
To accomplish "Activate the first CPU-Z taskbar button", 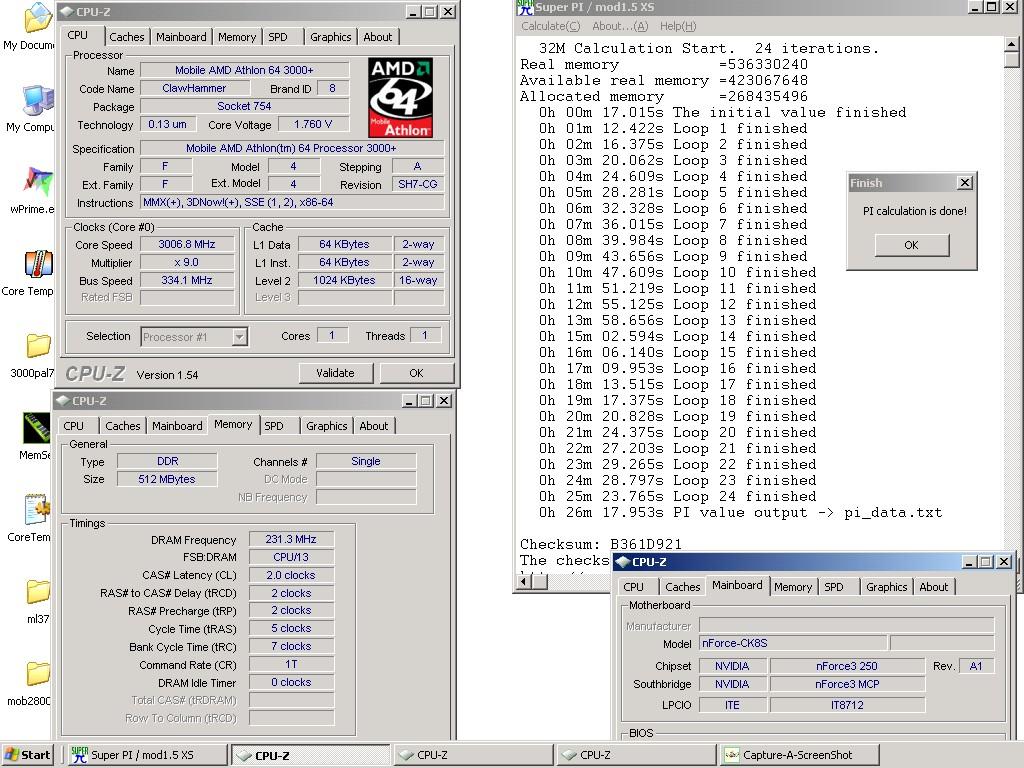I will 310,755.
